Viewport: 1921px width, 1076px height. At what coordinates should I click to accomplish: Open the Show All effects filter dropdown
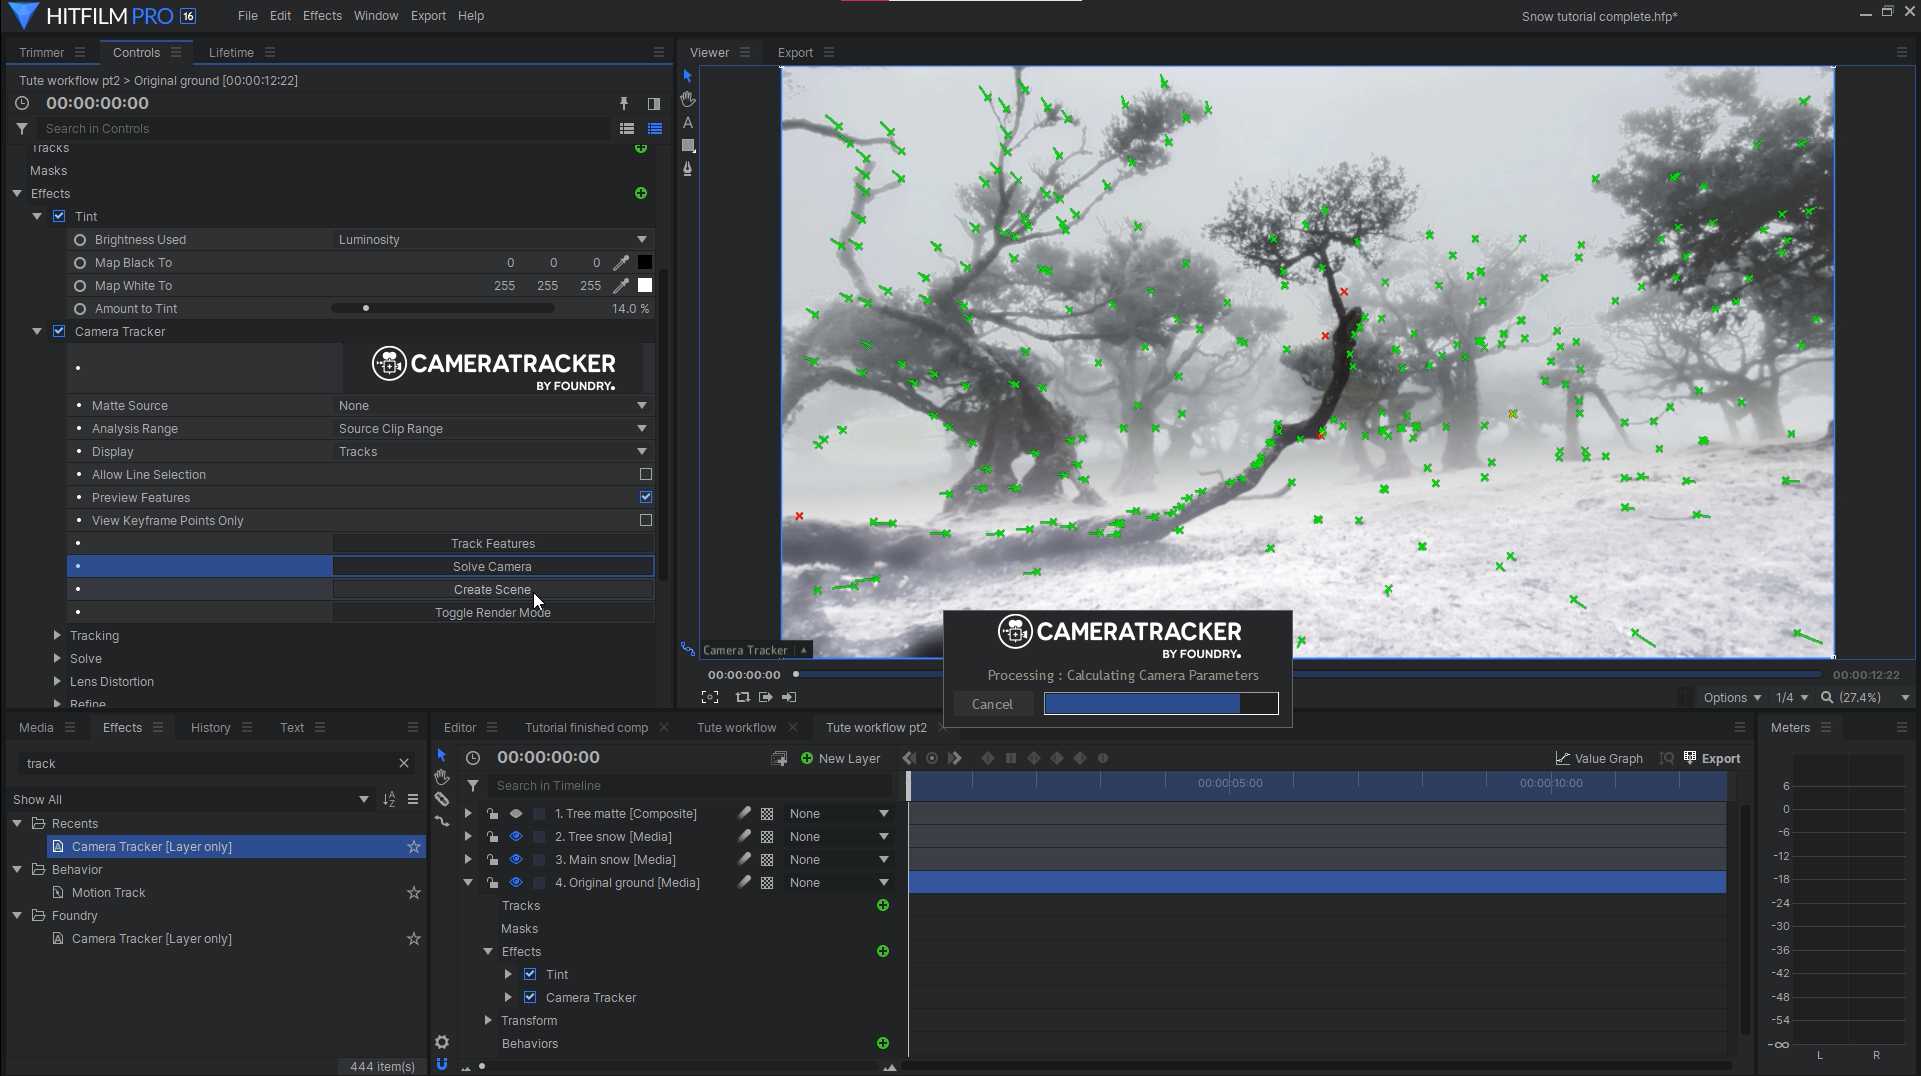(x=190, y=800)
